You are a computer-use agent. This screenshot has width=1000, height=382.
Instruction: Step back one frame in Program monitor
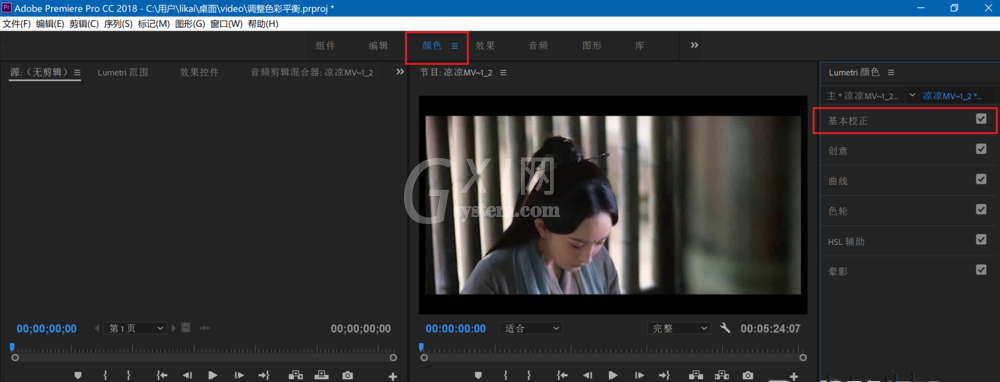tap(588, 376)
